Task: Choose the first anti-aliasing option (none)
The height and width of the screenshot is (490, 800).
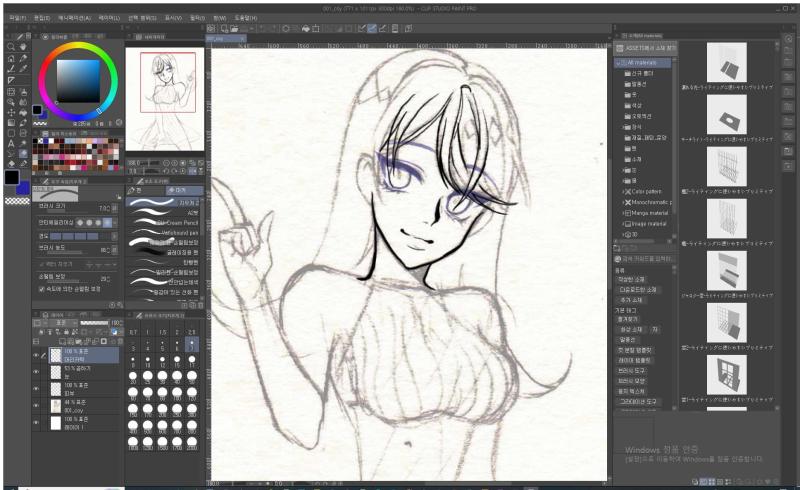Action: (x=79, y=223)
